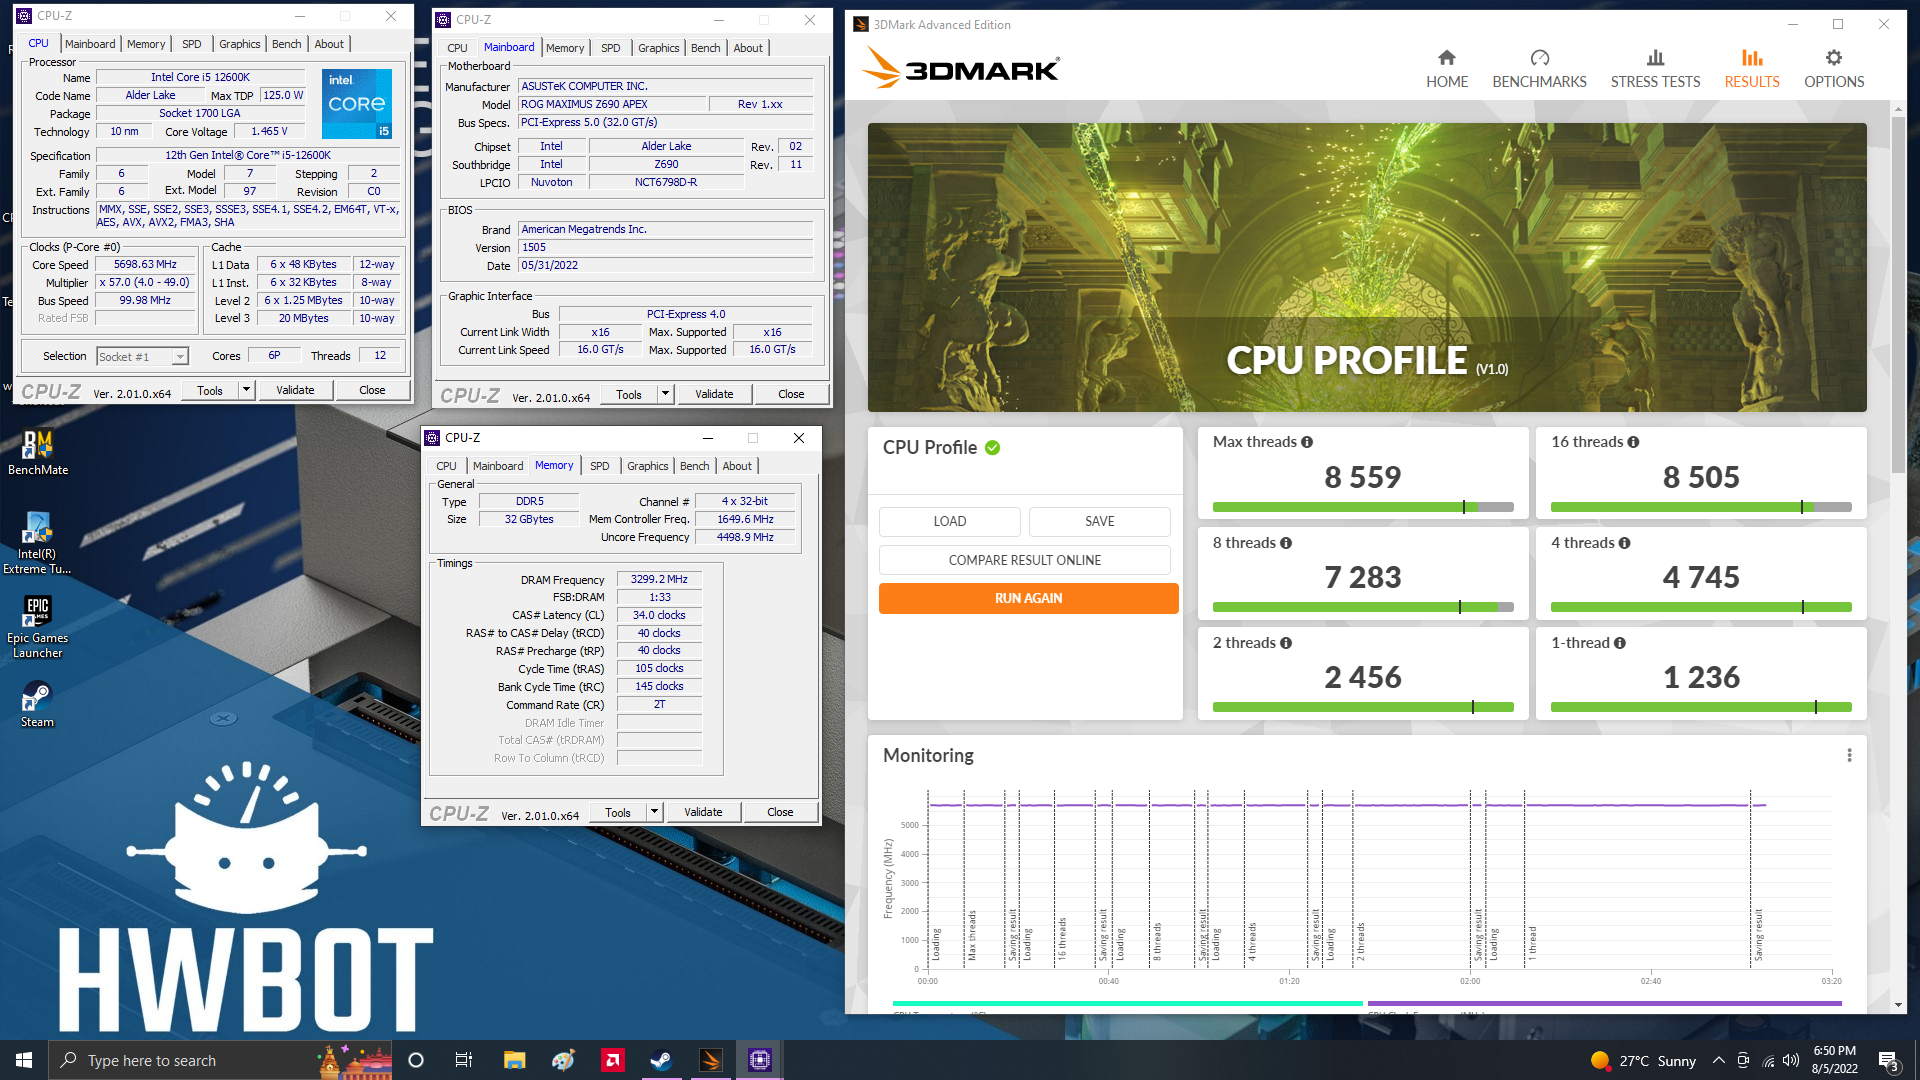Click Validate in CPU-Z Memory window

703,812
